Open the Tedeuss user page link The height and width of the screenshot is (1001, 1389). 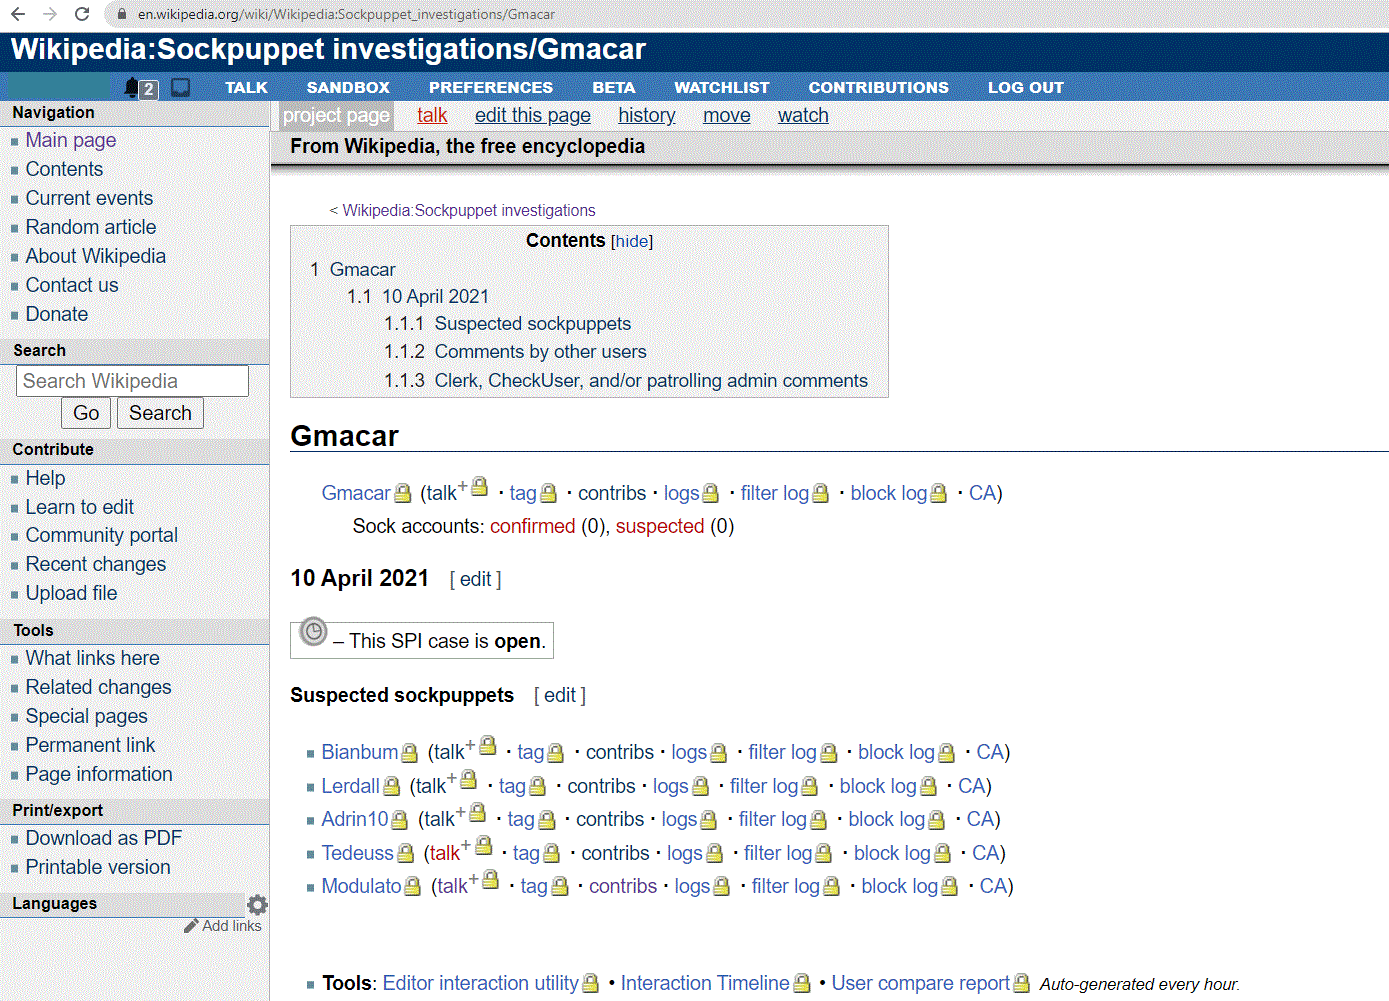358,853
